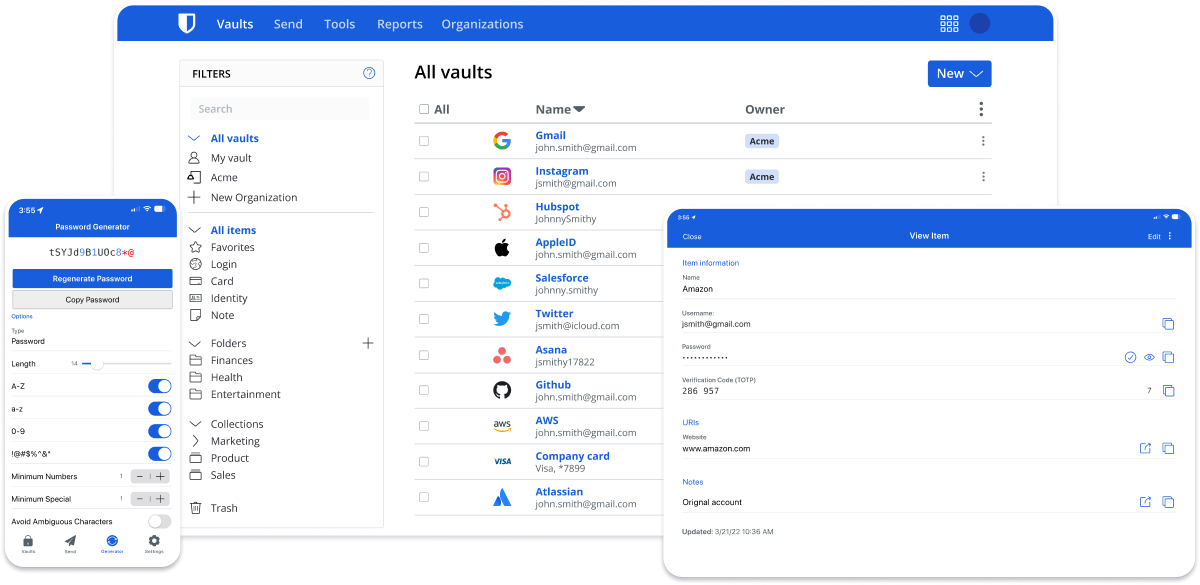
Task: Click the filters help question mark icon
Action: pyautogui.click(x=369, y=73)
